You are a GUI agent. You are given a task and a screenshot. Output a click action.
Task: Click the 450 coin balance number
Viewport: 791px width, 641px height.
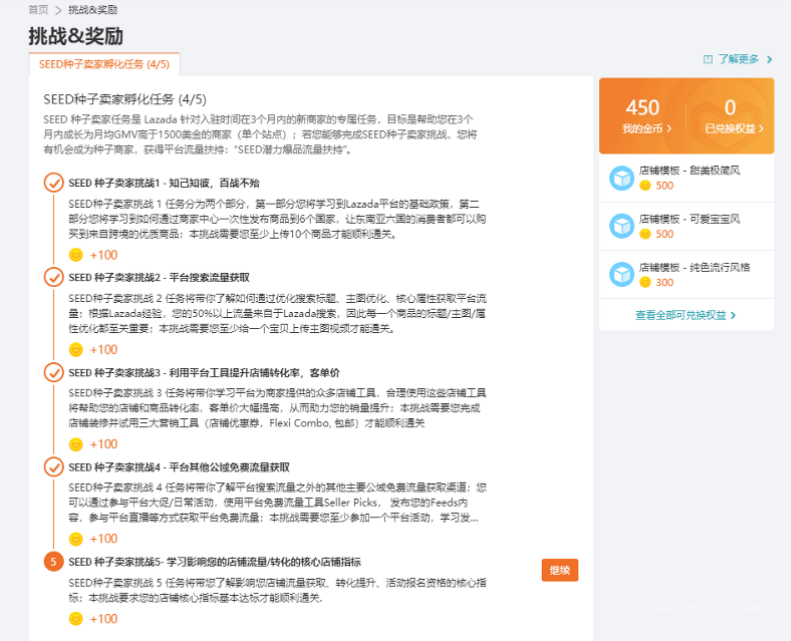coord(642,107)
